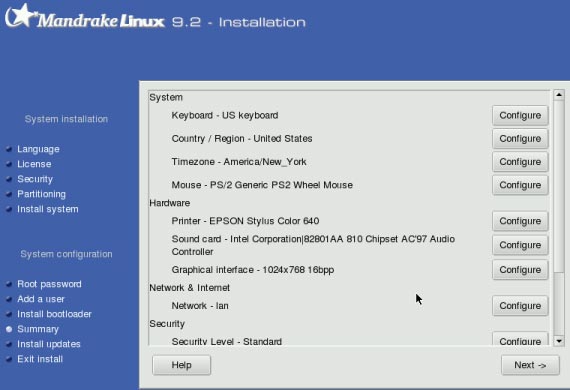The image size is (570, 390).
Task: Click the bullet icon beside Root password
Action: 9,284
